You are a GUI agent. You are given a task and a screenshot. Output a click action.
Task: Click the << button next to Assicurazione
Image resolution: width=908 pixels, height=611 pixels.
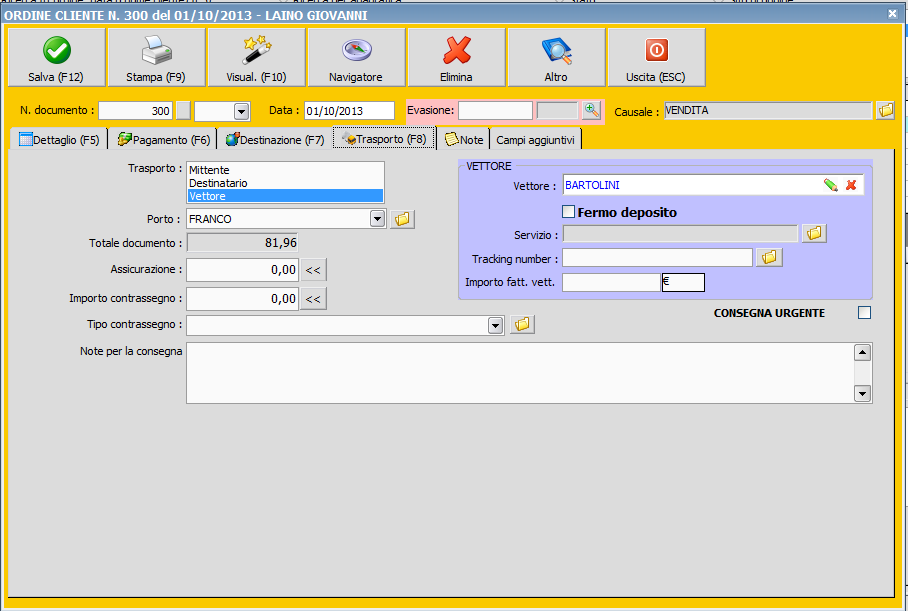click(314, 270)
